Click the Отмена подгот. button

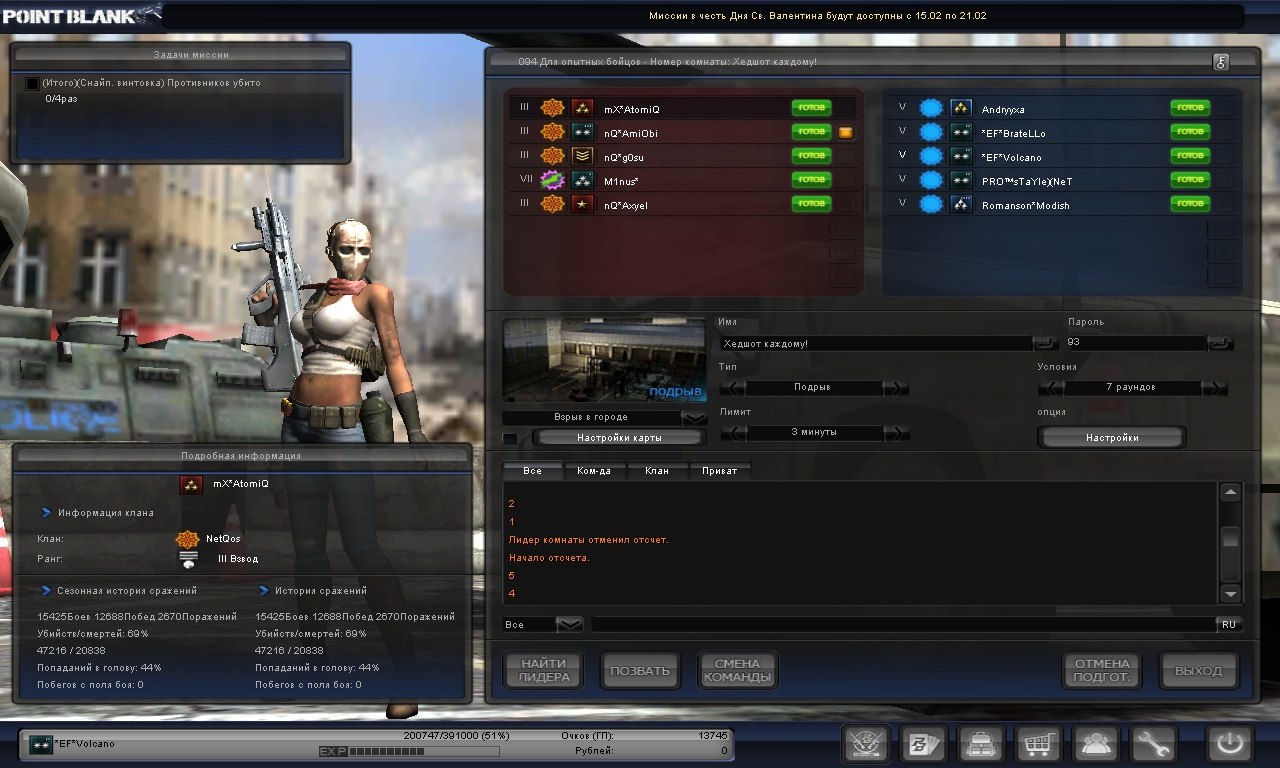click(1102, 671)
